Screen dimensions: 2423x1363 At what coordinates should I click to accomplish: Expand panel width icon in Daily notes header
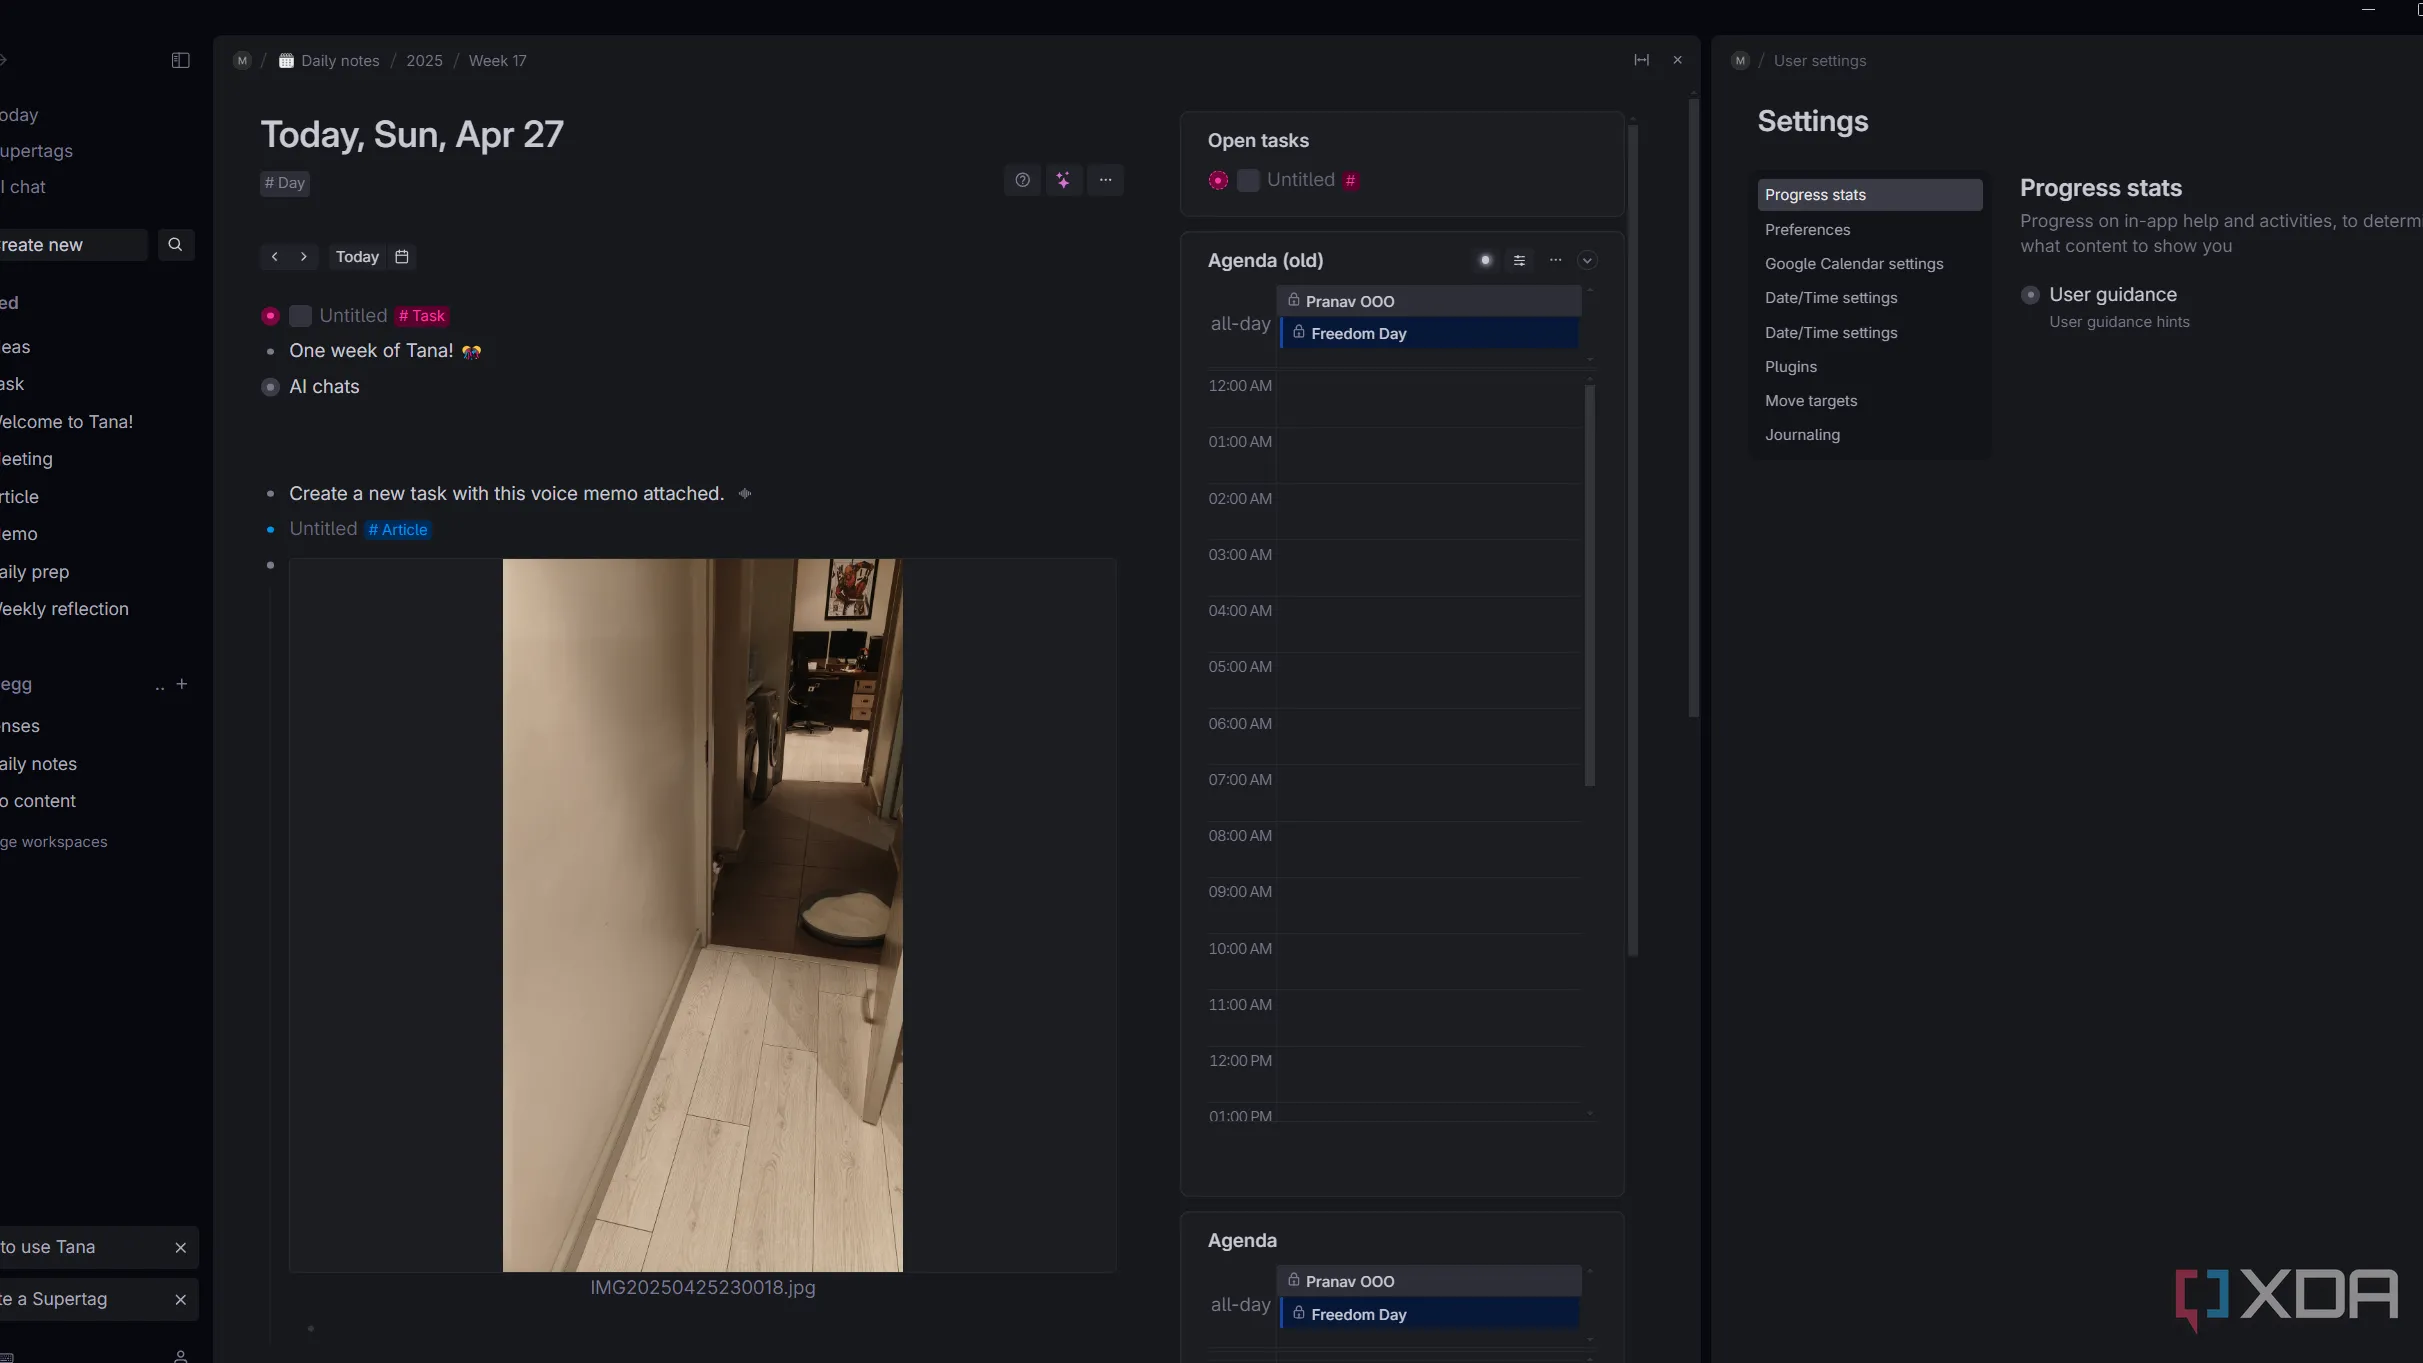[x=1641, y=60]
